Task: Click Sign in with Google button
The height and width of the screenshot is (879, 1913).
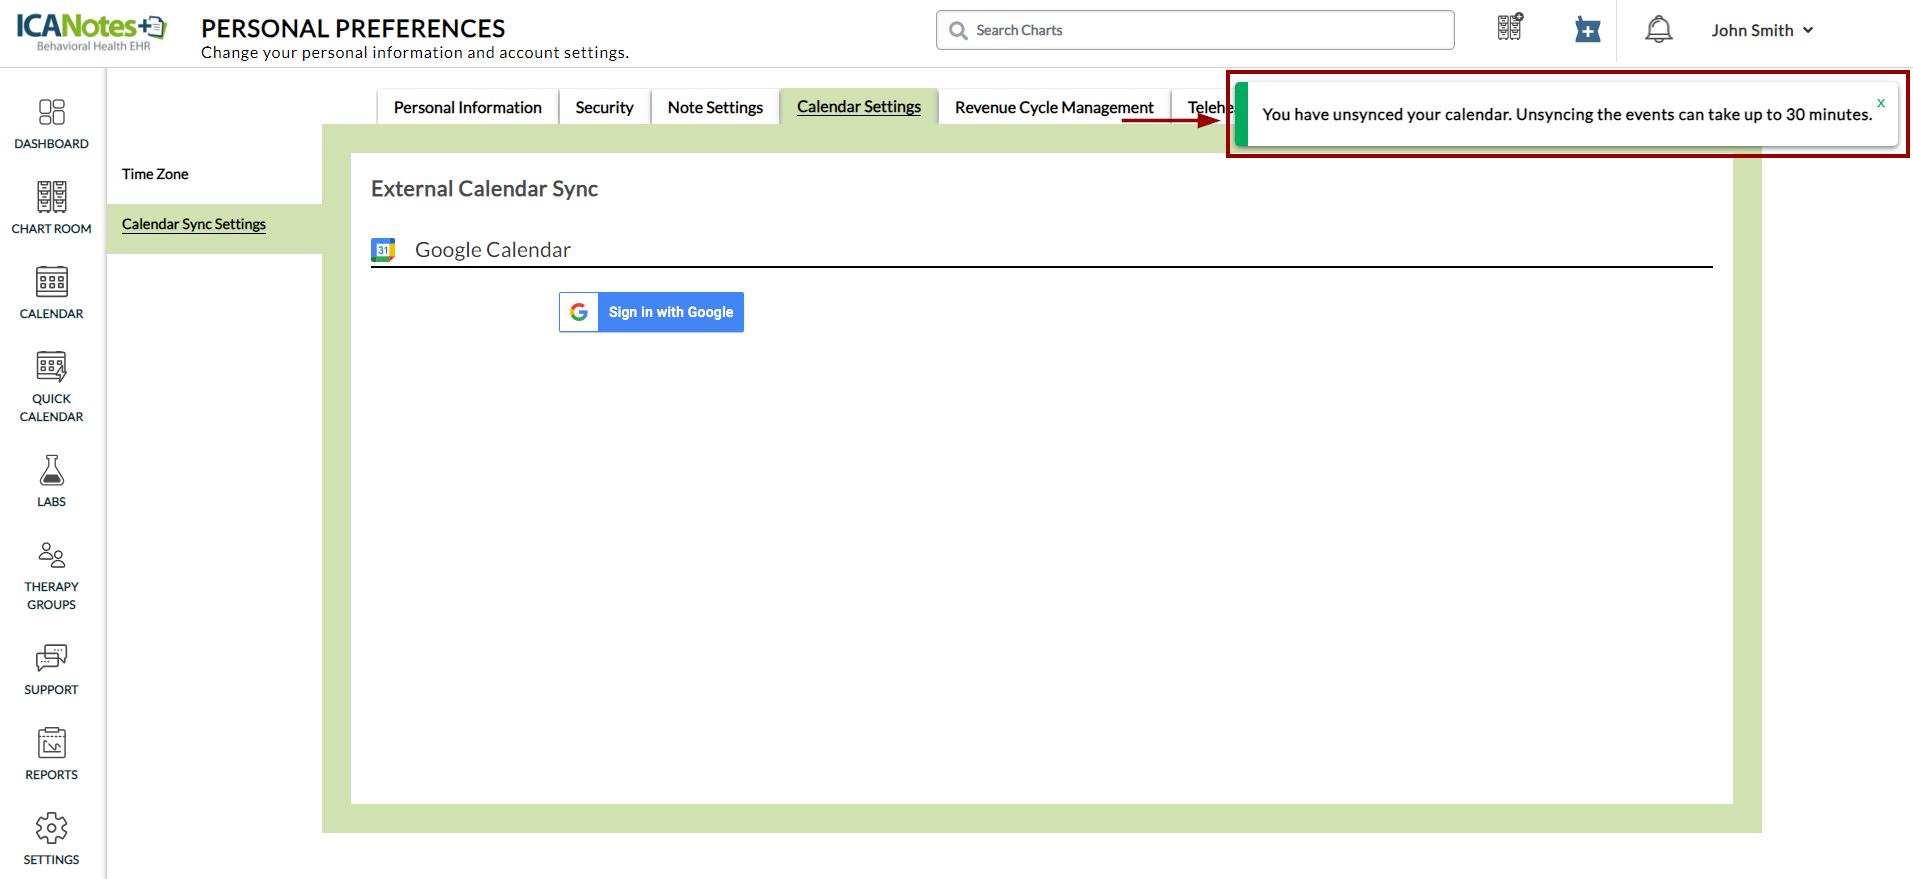Action: point(651,312)
